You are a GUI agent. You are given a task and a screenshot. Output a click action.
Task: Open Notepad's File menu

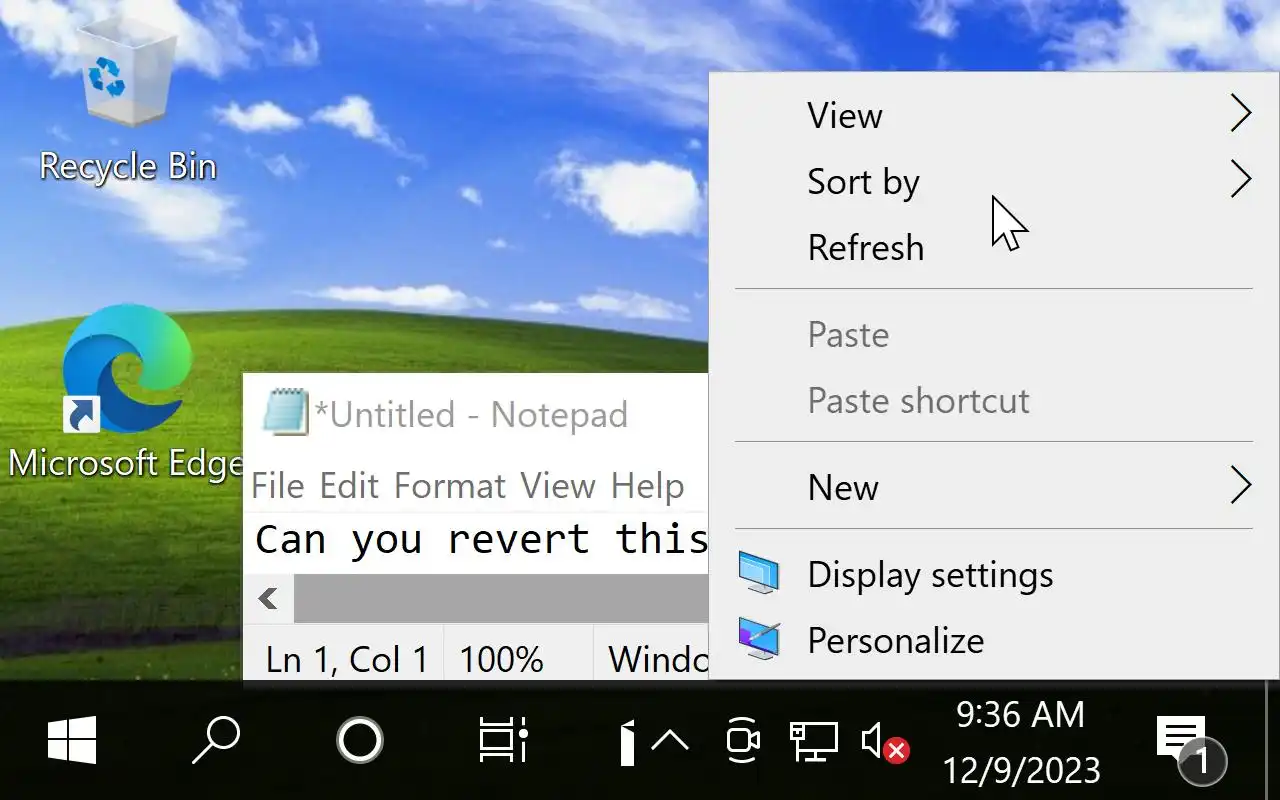tap(277, 486)
